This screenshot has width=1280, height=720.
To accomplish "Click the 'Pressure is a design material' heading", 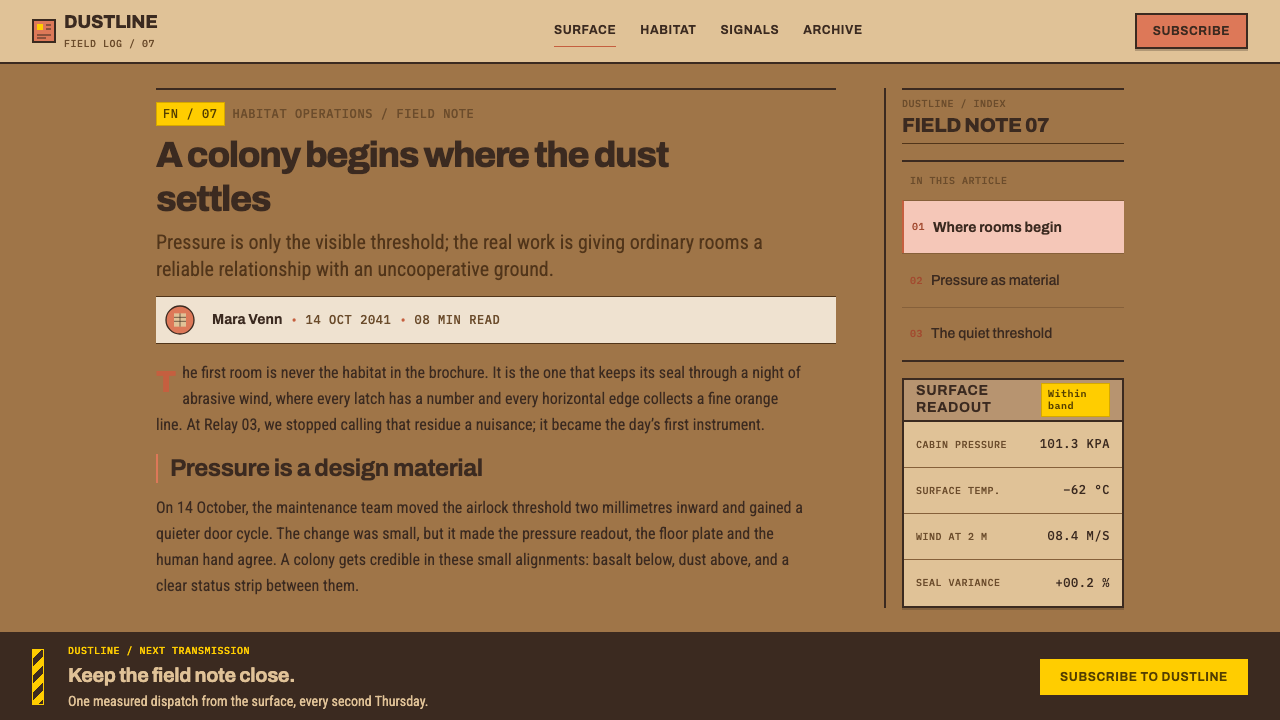I will click(x=326, y=468).
